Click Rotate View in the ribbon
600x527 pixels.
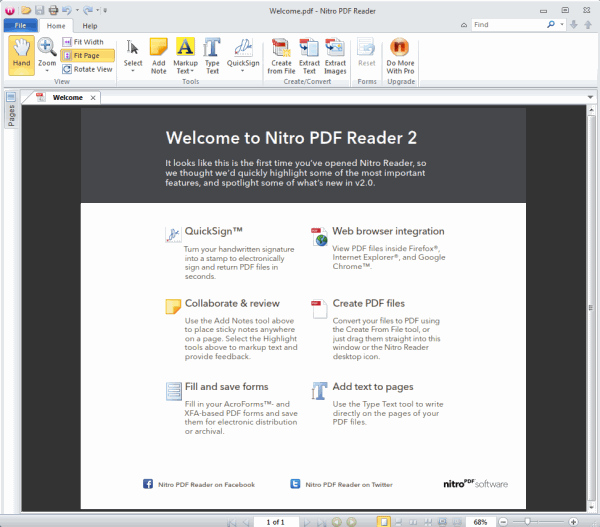(87, 69)
